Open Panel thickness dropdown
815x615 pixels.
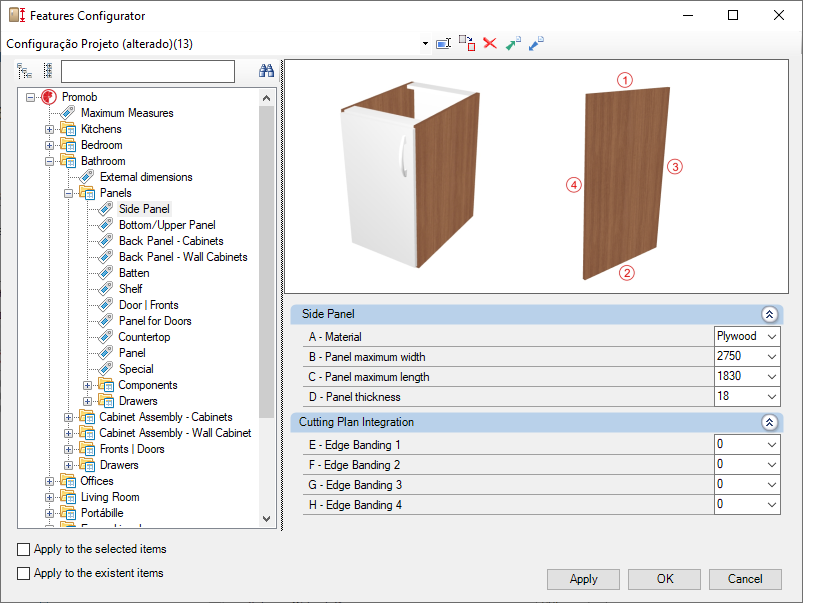click(x=772, y=397)
